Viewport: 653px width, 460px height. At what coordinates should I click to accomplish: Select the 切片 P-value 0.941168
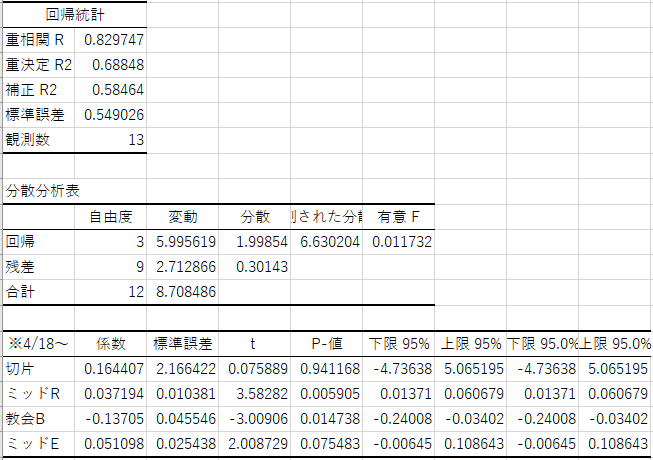pos(326,369)
